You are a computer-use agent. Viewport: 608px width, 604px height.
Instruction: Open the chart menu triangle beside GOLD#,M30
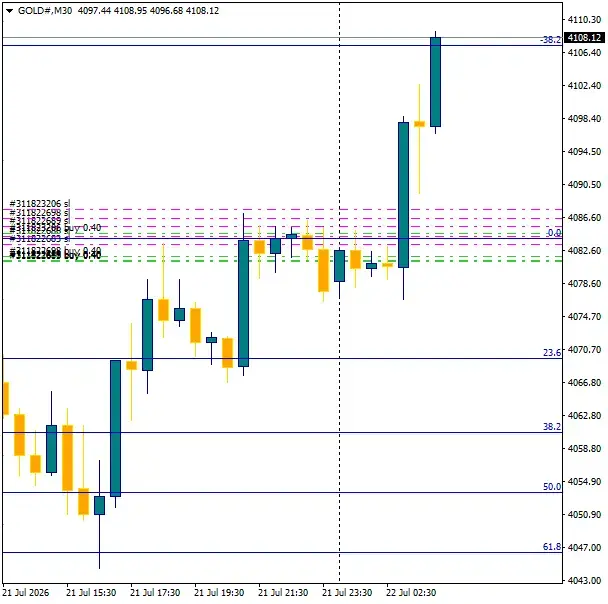[9, 11]
